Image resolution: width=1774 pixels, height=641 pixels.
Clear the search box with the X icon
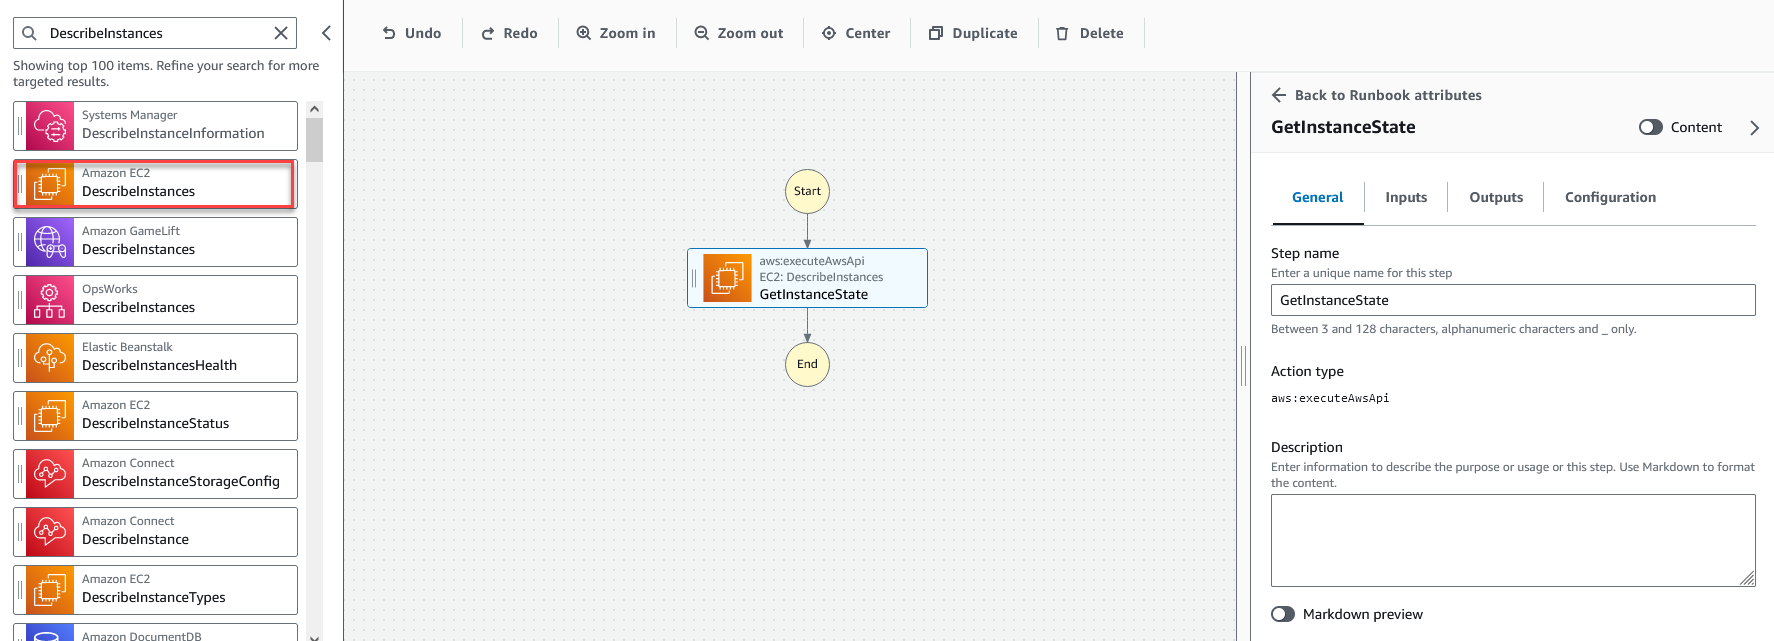(x=281, y=33)
